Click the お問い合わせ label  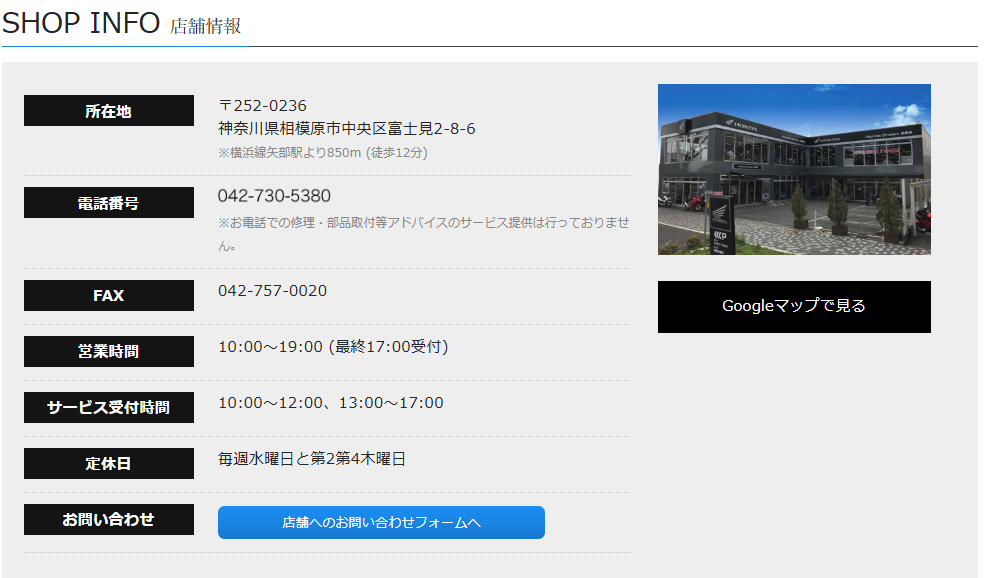pyautogui.click(x=108, y=519)
